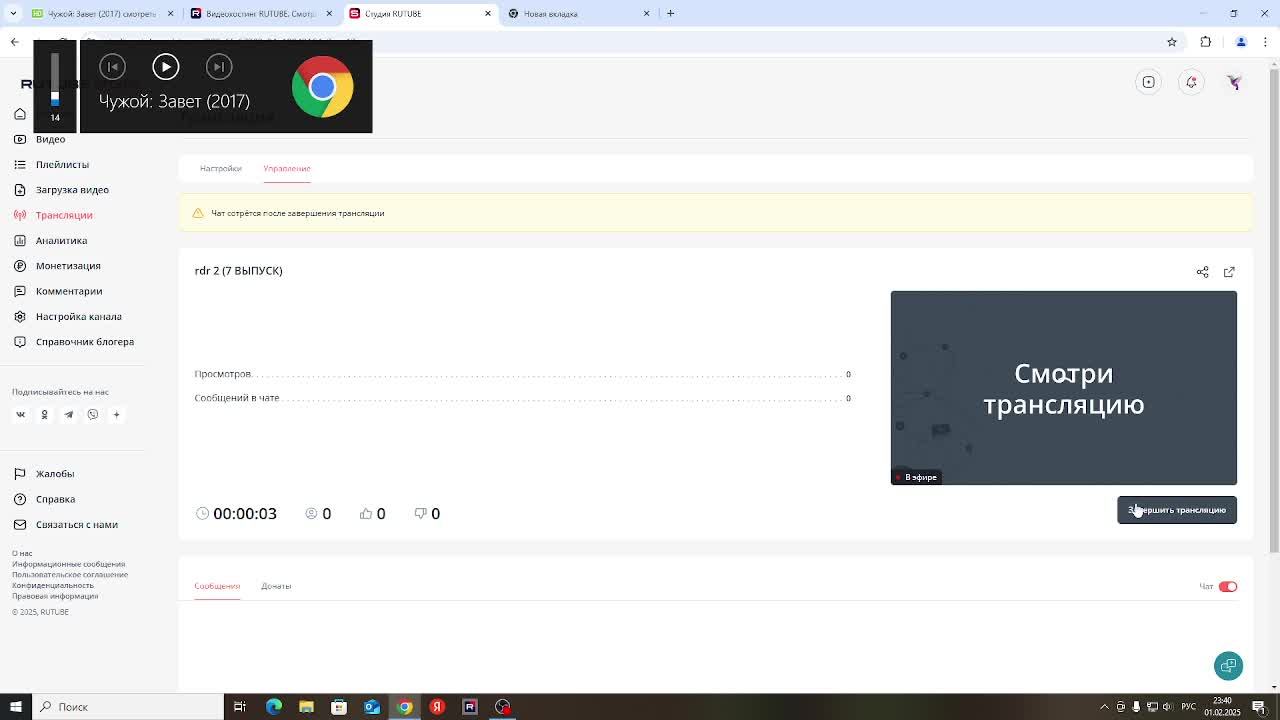The height and width of the screenshot is (720, 1280).
Task: Click the add video icon in header
Action: pyautogui.click(x=1148, y=82)
